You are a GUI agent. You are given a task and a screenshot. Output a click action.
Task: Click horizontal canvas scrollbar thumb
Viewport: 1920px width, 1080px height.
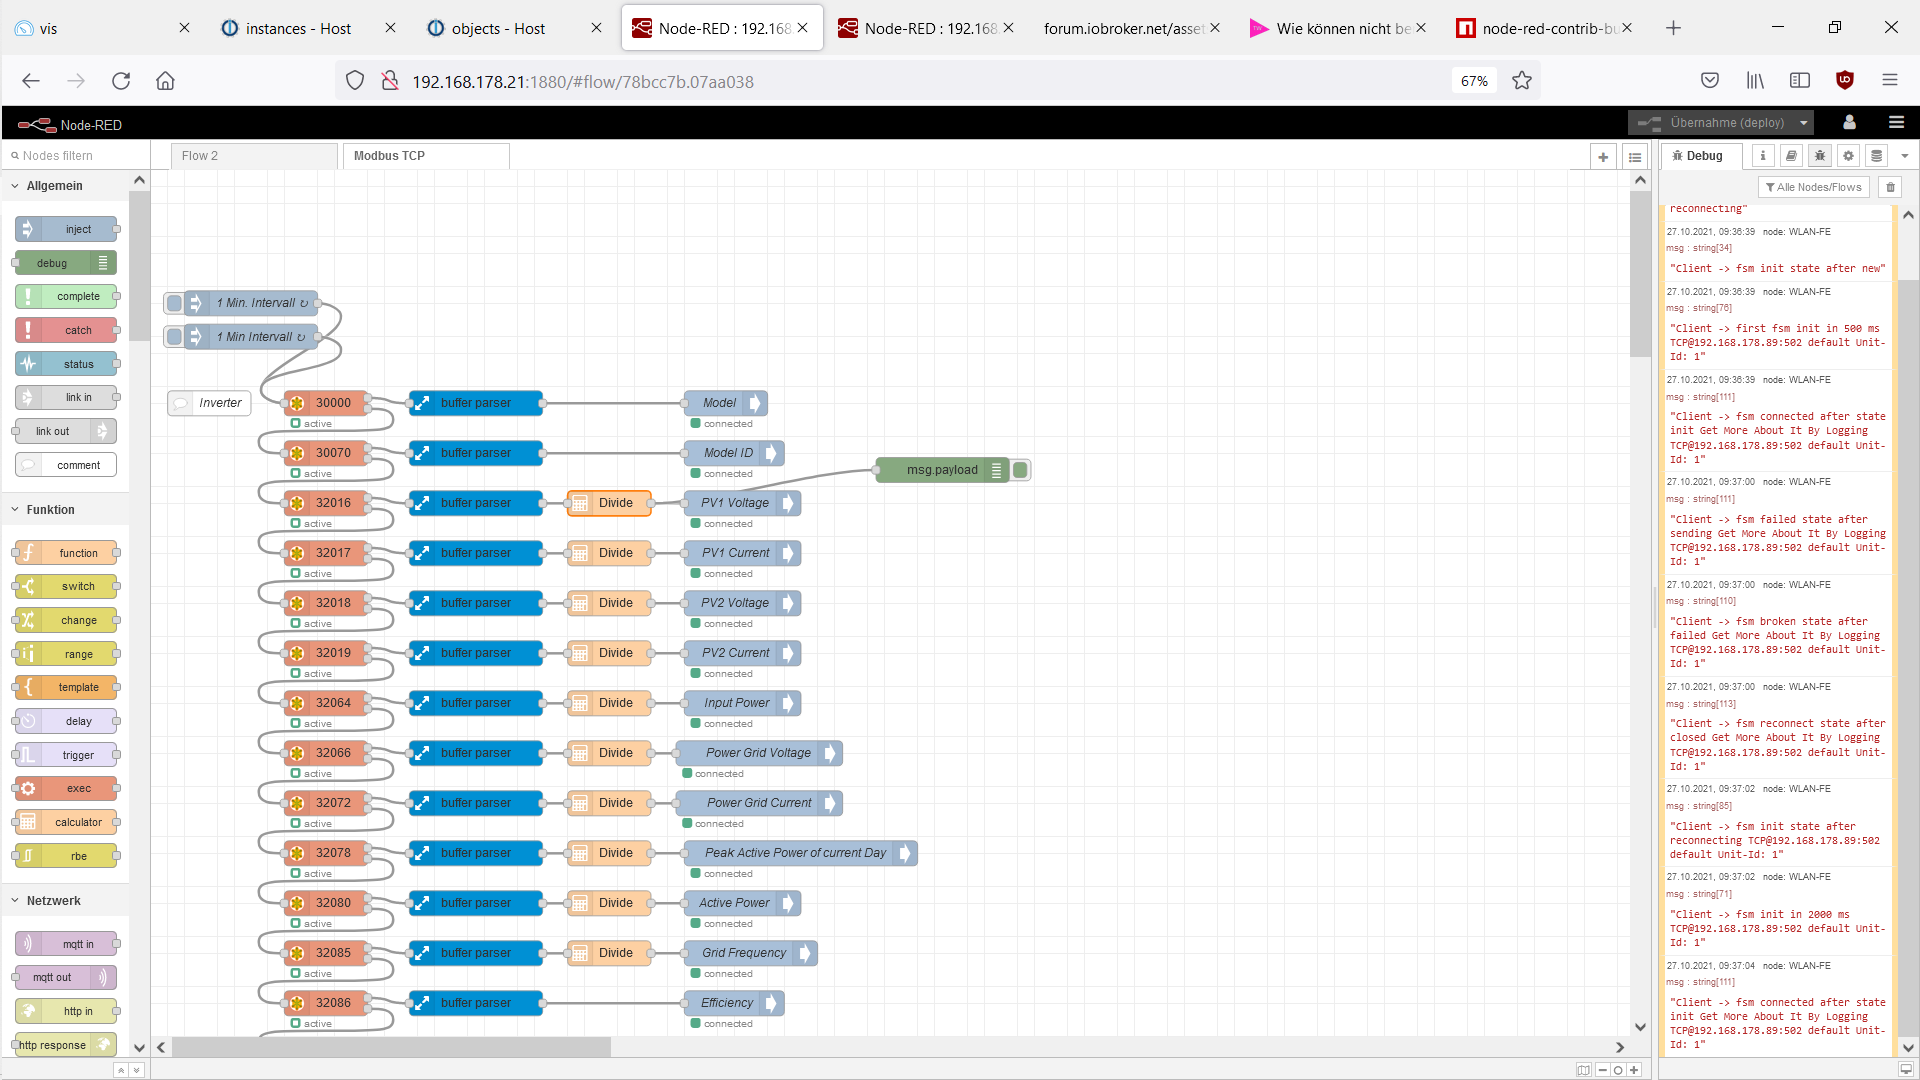[391, 1047]
